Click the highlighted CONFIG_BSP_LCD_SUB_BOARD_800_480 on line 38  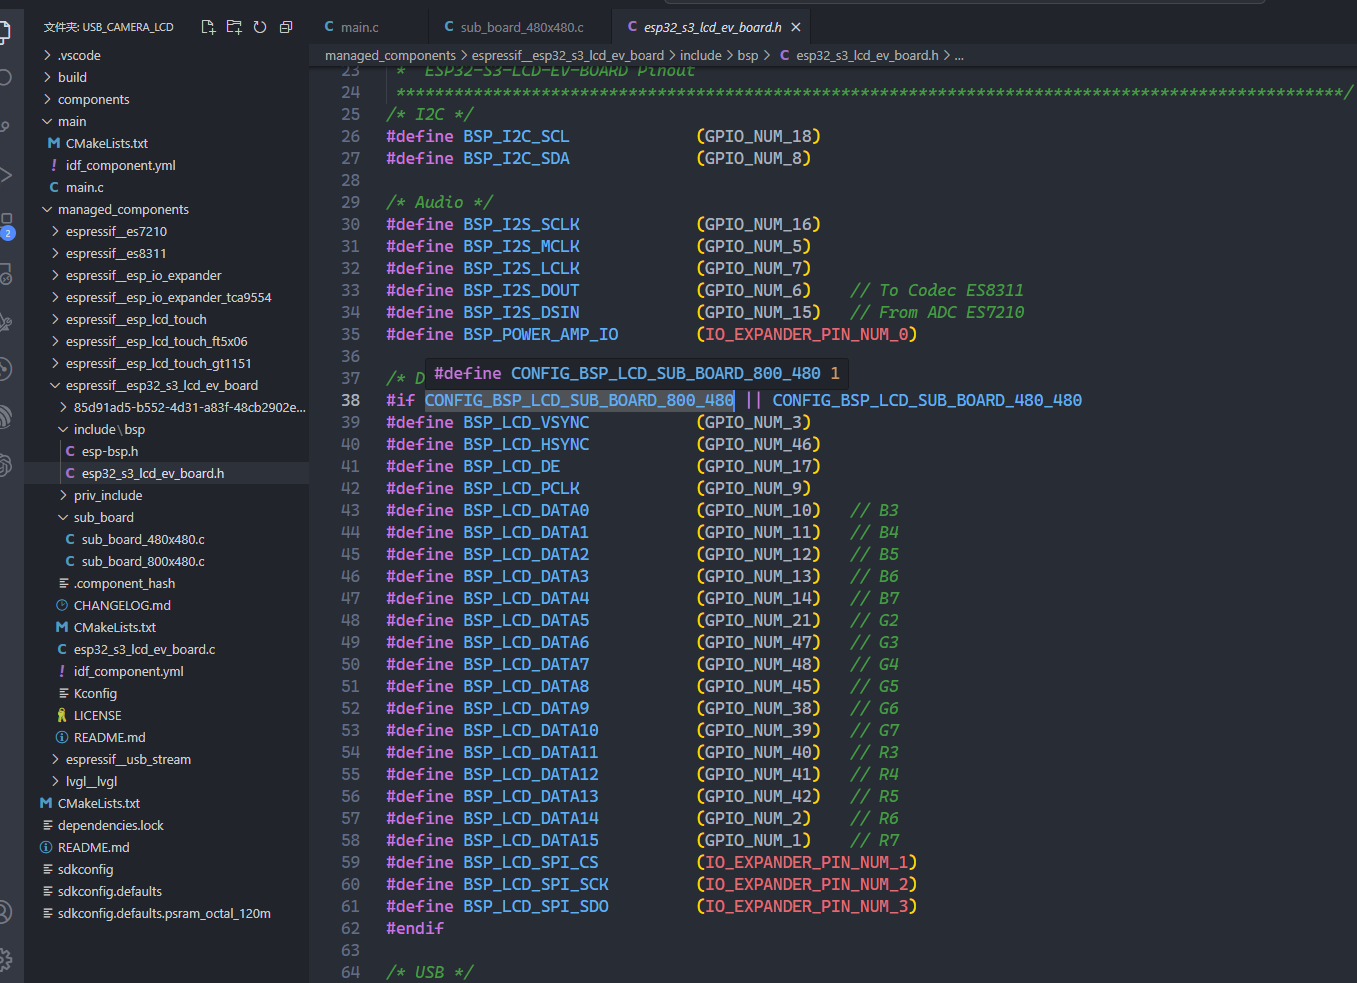(580, 400)
